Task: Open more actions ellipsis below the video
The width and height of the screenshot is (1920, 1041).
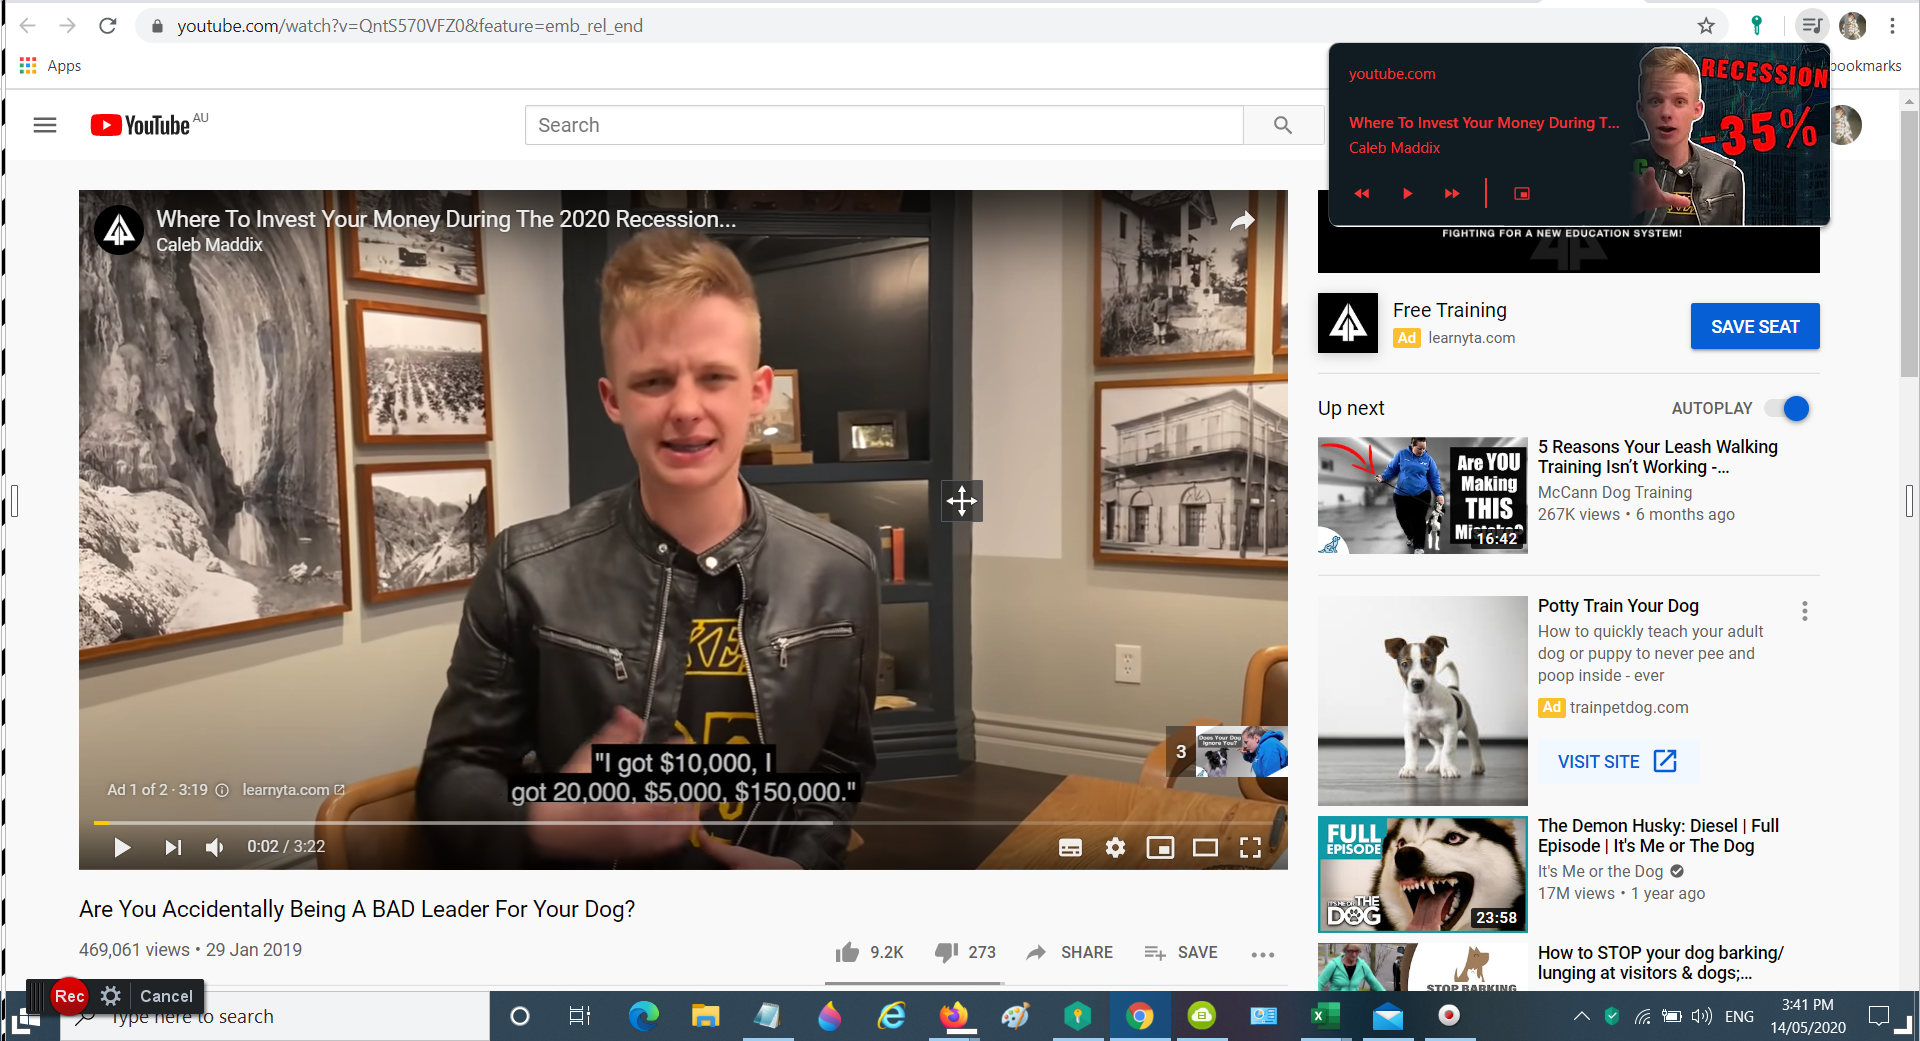Action: click(1262, 954)
